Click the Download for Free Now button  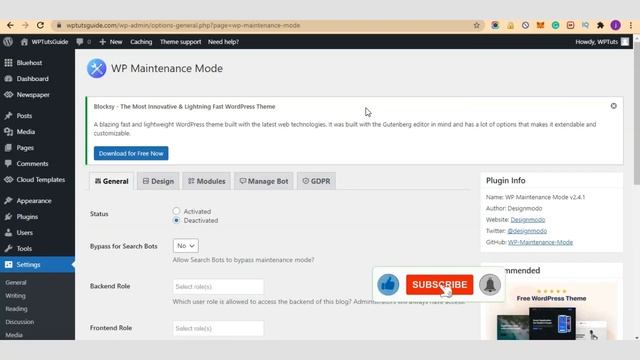[x=131, y=153]
